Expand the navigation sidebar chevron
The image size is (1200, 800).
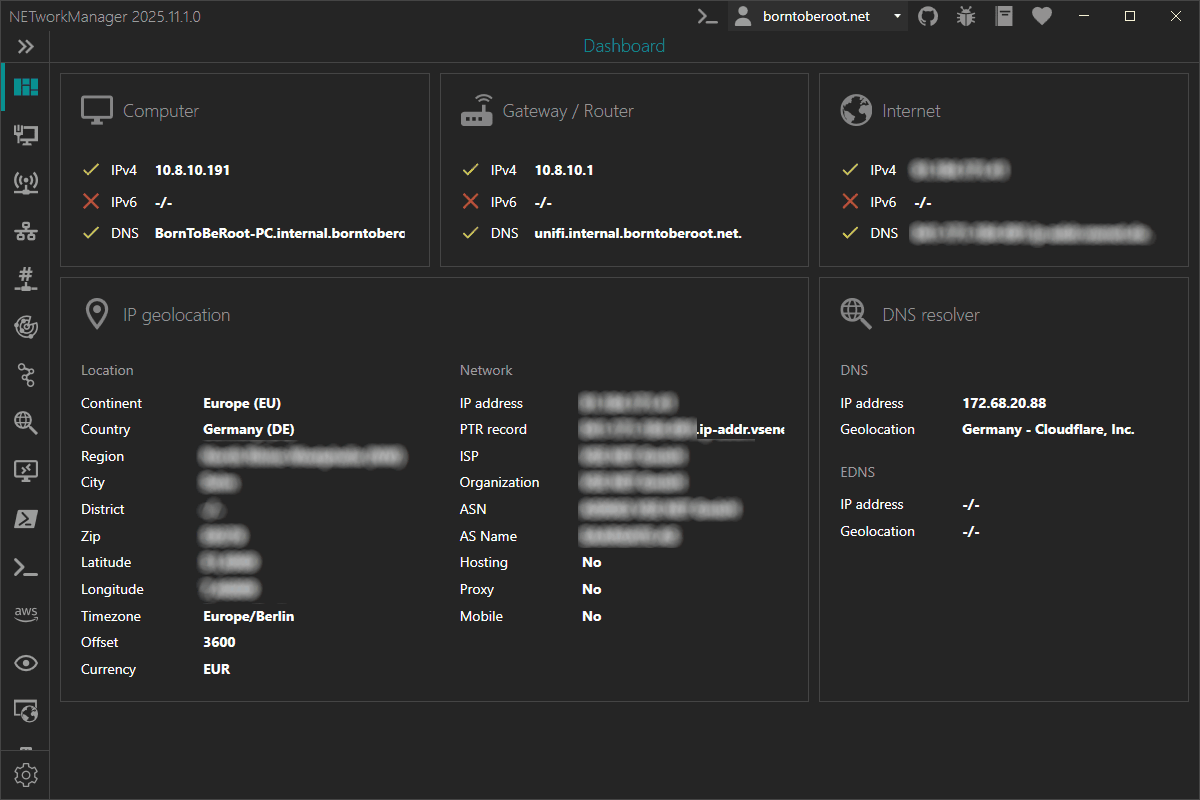[25, 45]
